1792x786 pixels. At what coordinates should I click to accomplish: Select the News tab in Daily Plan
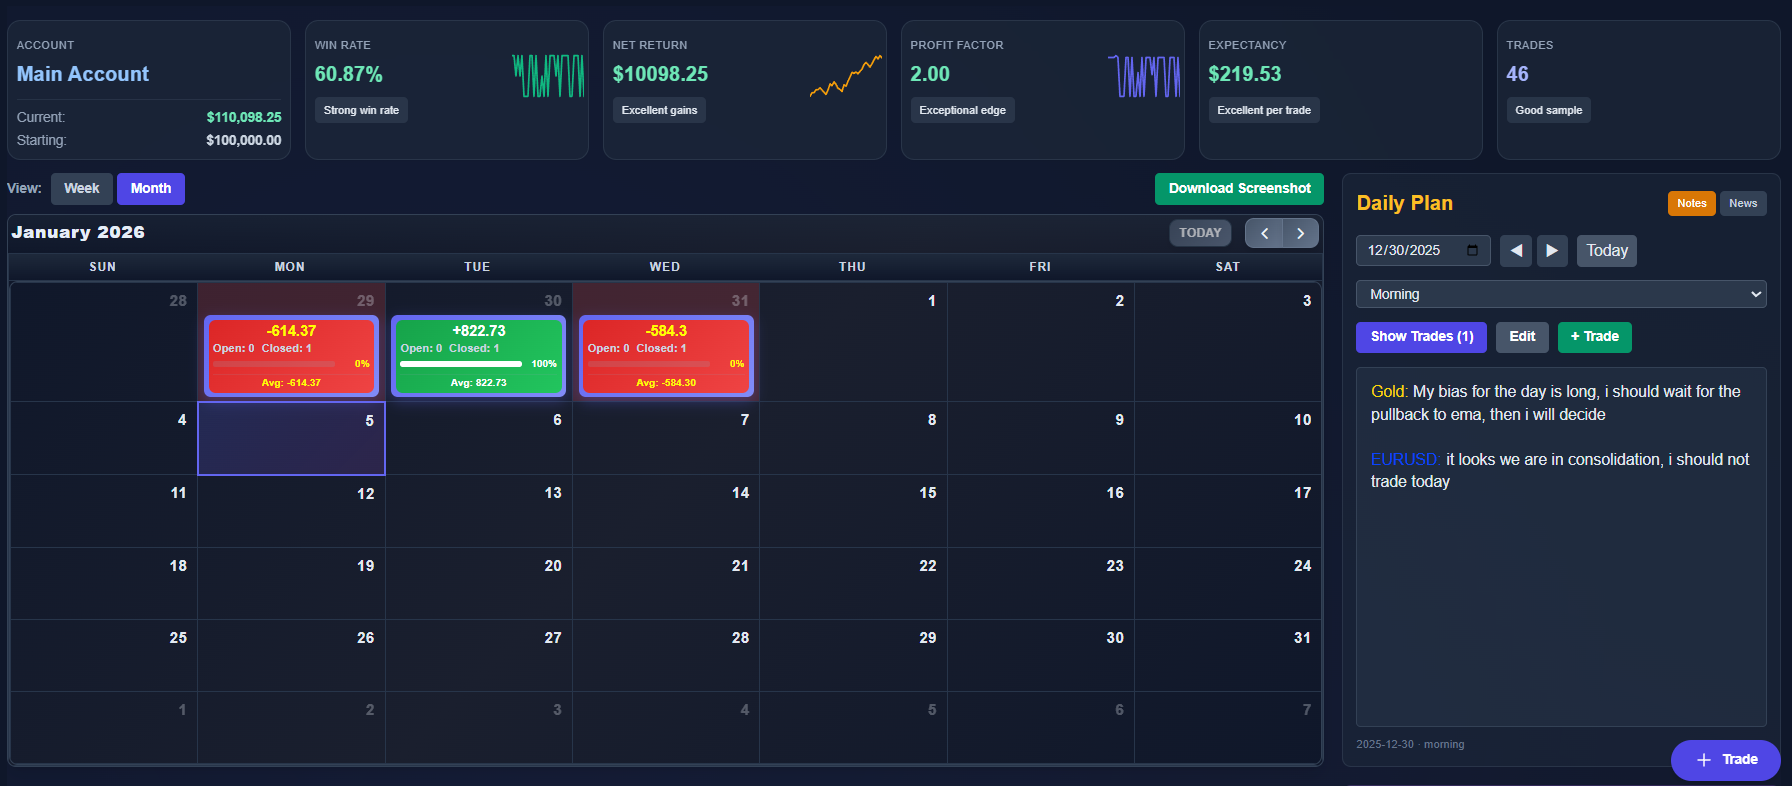click(1743, 203)
